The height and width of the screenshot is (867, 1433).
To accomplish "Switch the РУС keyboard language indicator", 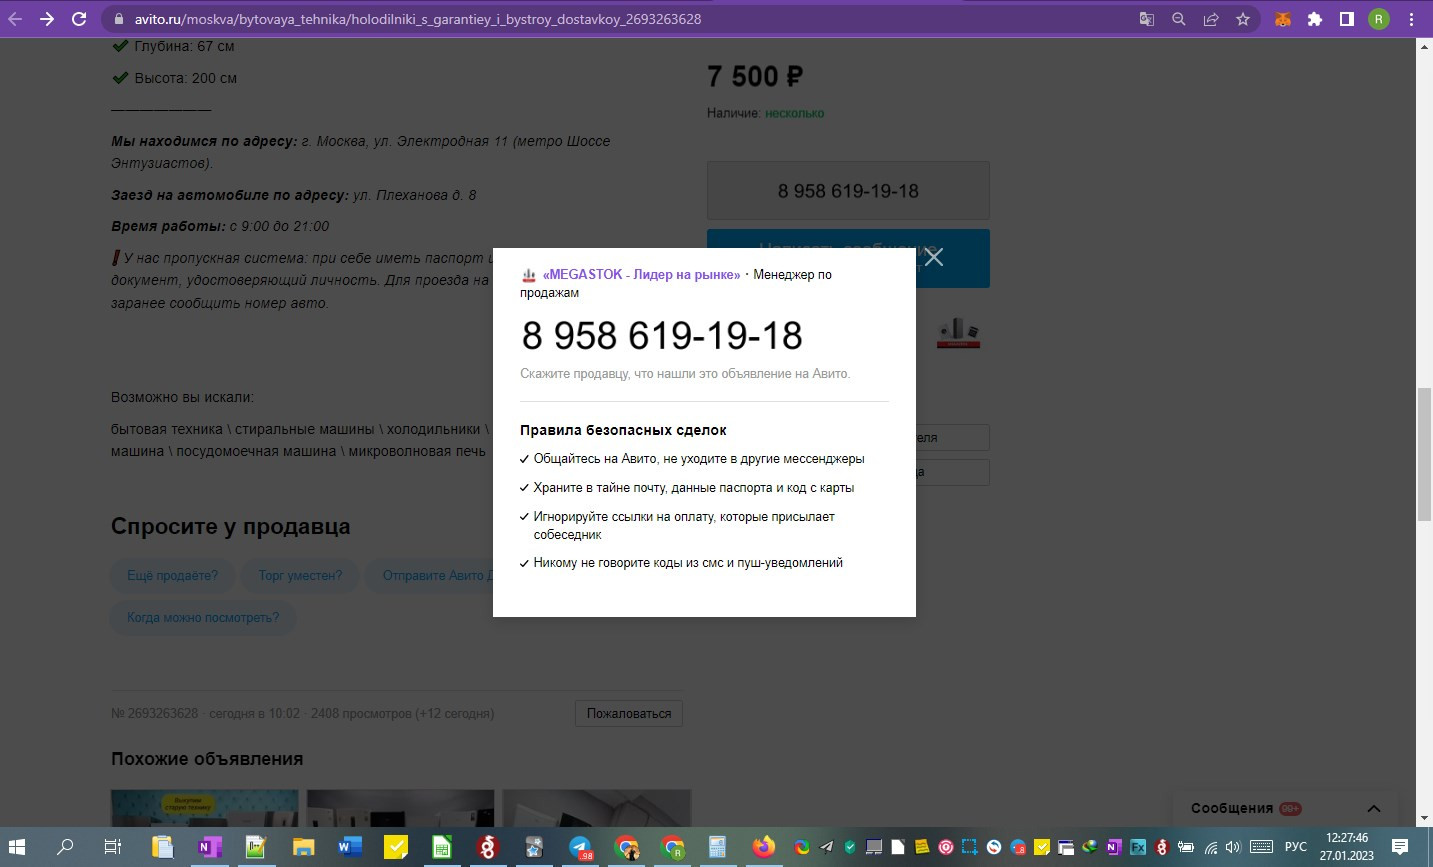I will [1295, 847].
